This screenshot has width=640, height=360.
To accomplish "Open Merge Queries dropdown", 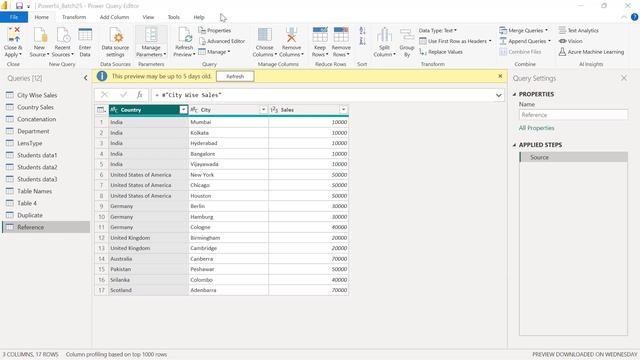I will 524,31.
